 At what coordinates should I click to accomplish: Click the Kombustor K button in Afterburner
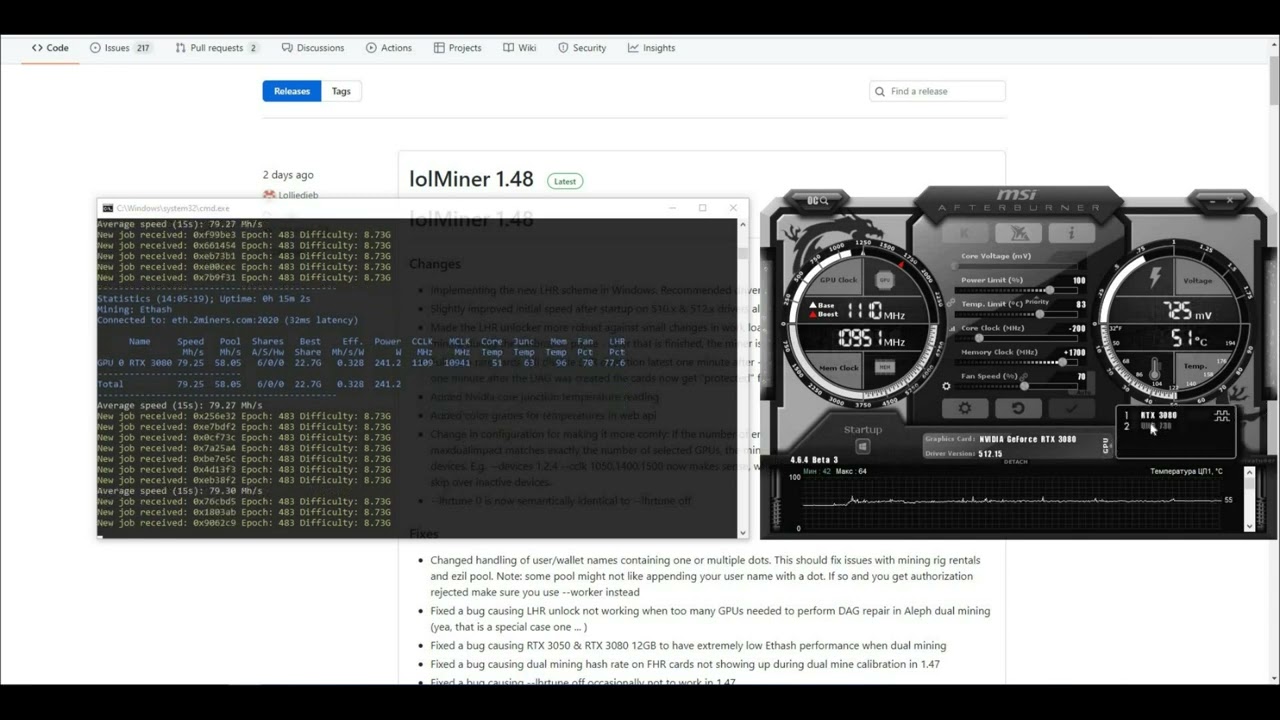(964, 232)
